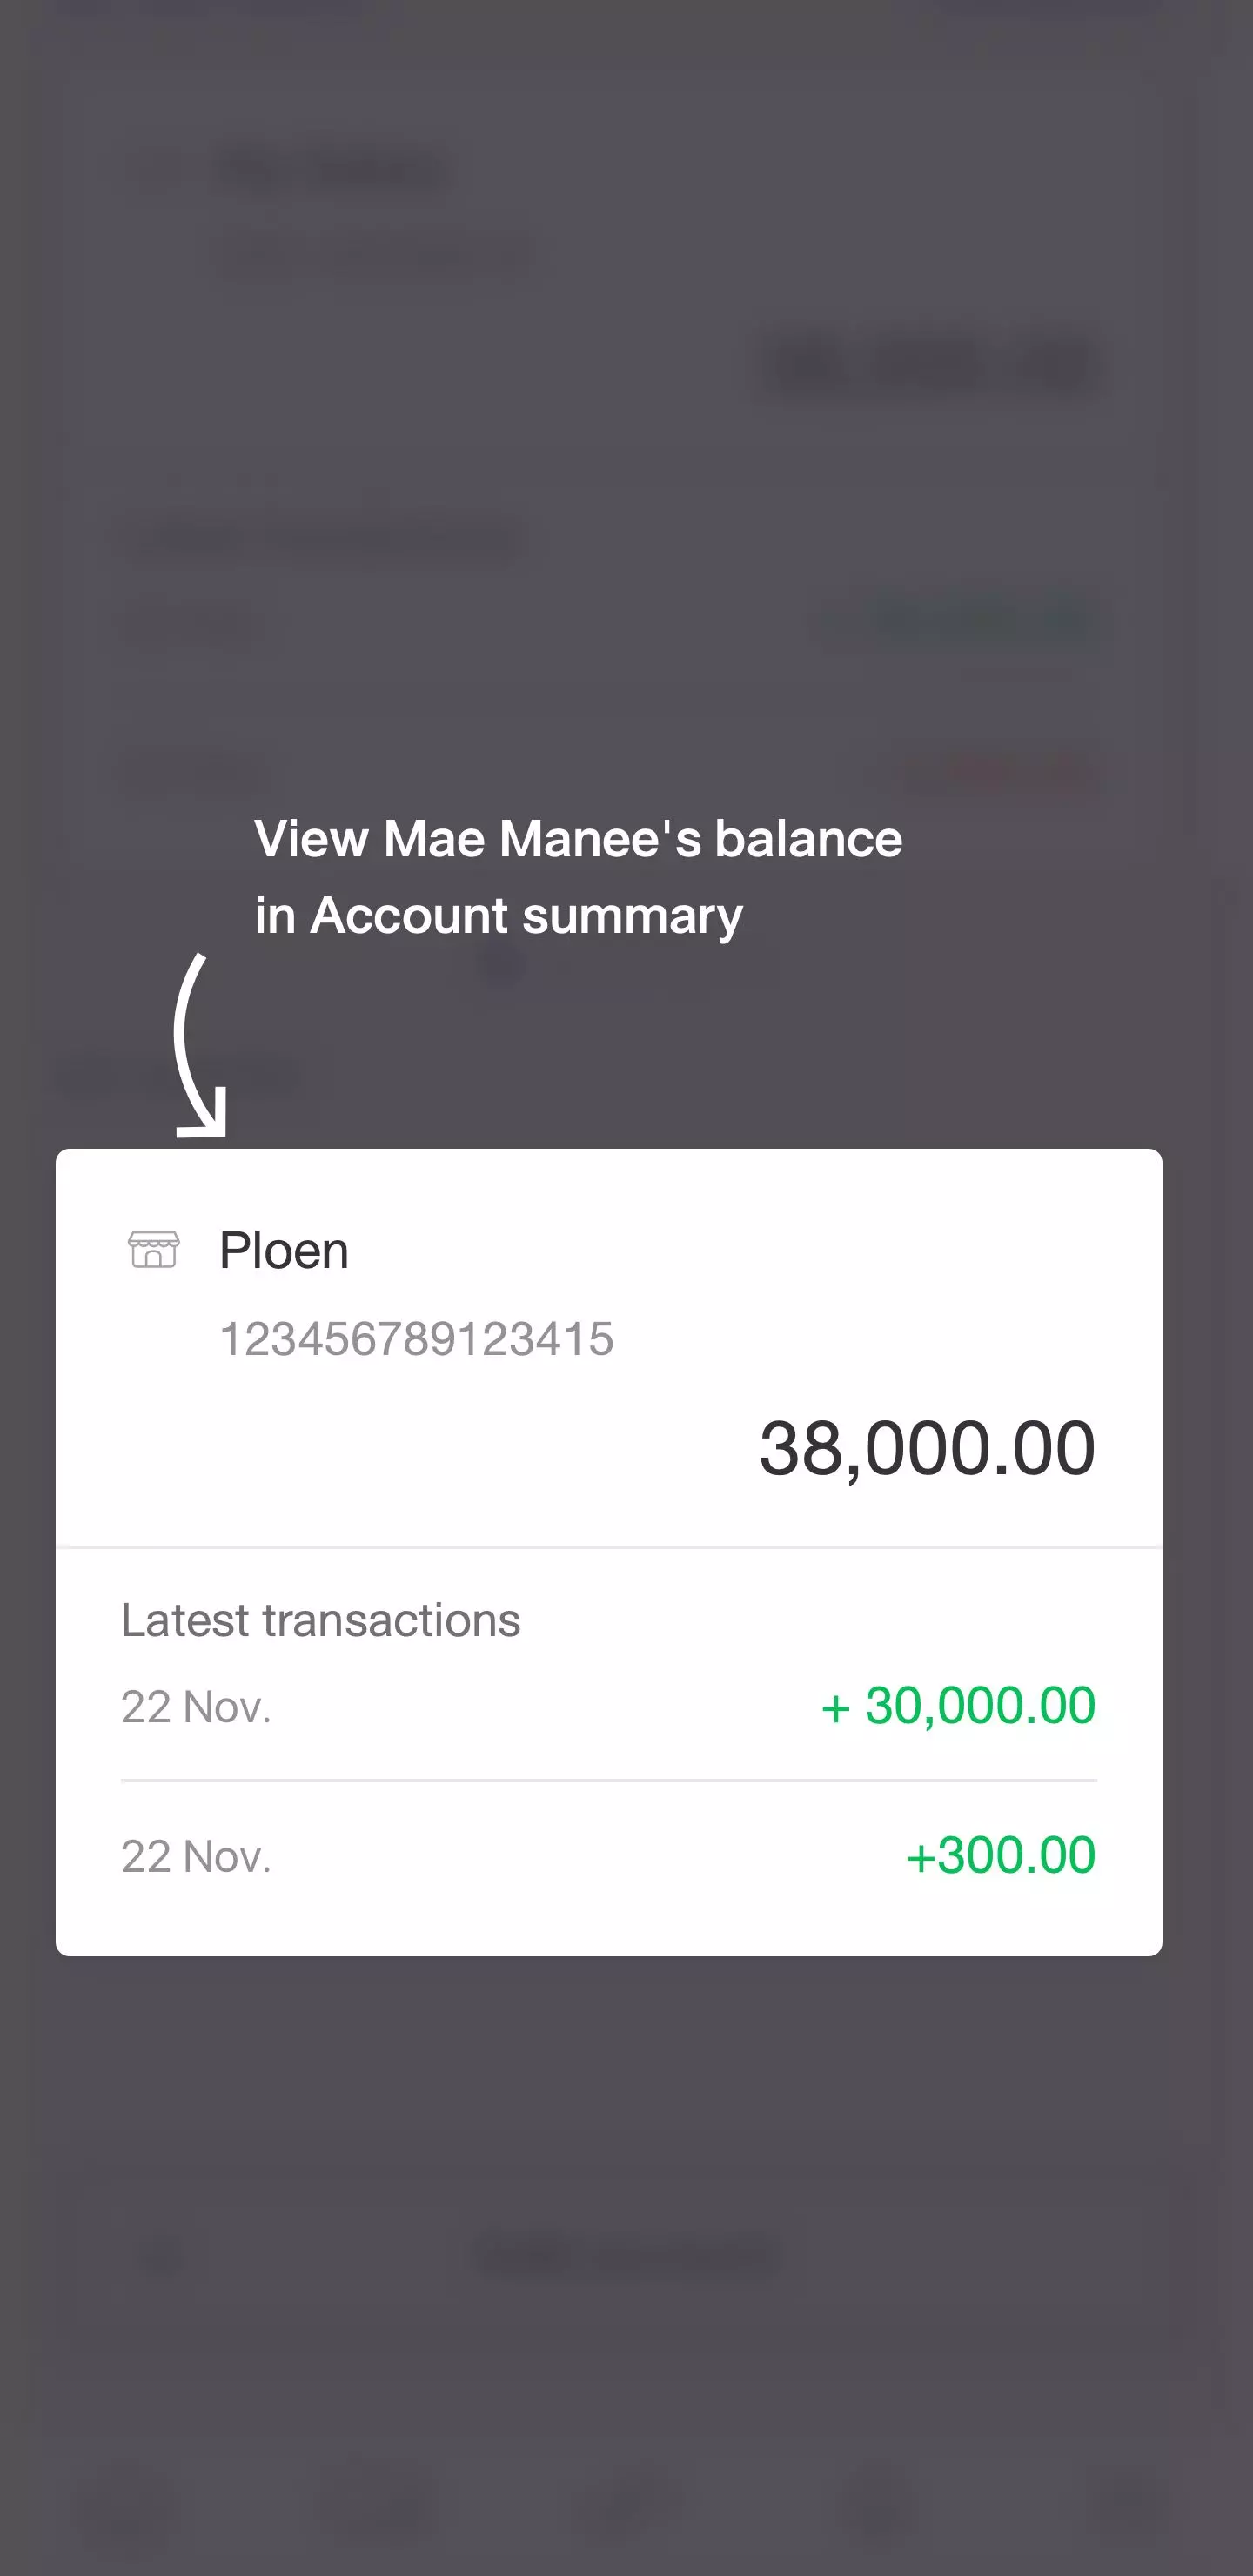Tap the blurred green amount in background
The height and width of the screenshot is (2576, 1253).
tap(960, 620)
